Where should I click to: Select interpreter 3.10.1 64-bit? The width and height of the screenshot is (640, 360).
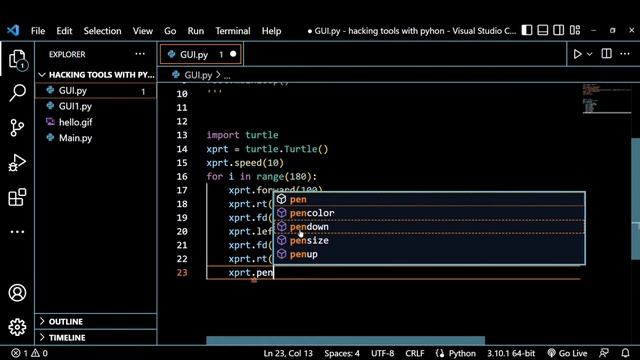coord(511,353)
